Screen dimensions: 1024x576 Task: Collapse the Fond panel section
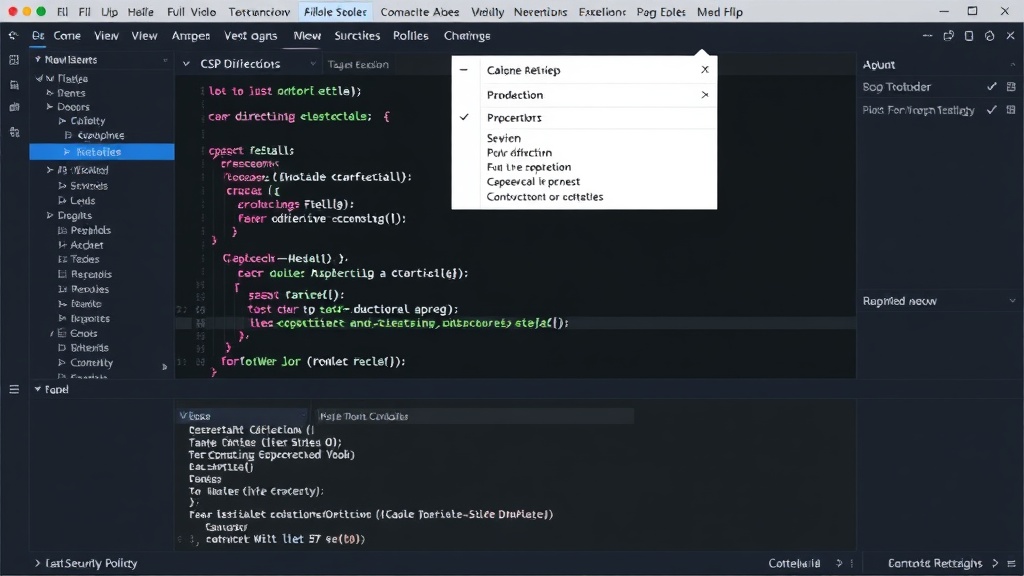click(38, 389)
